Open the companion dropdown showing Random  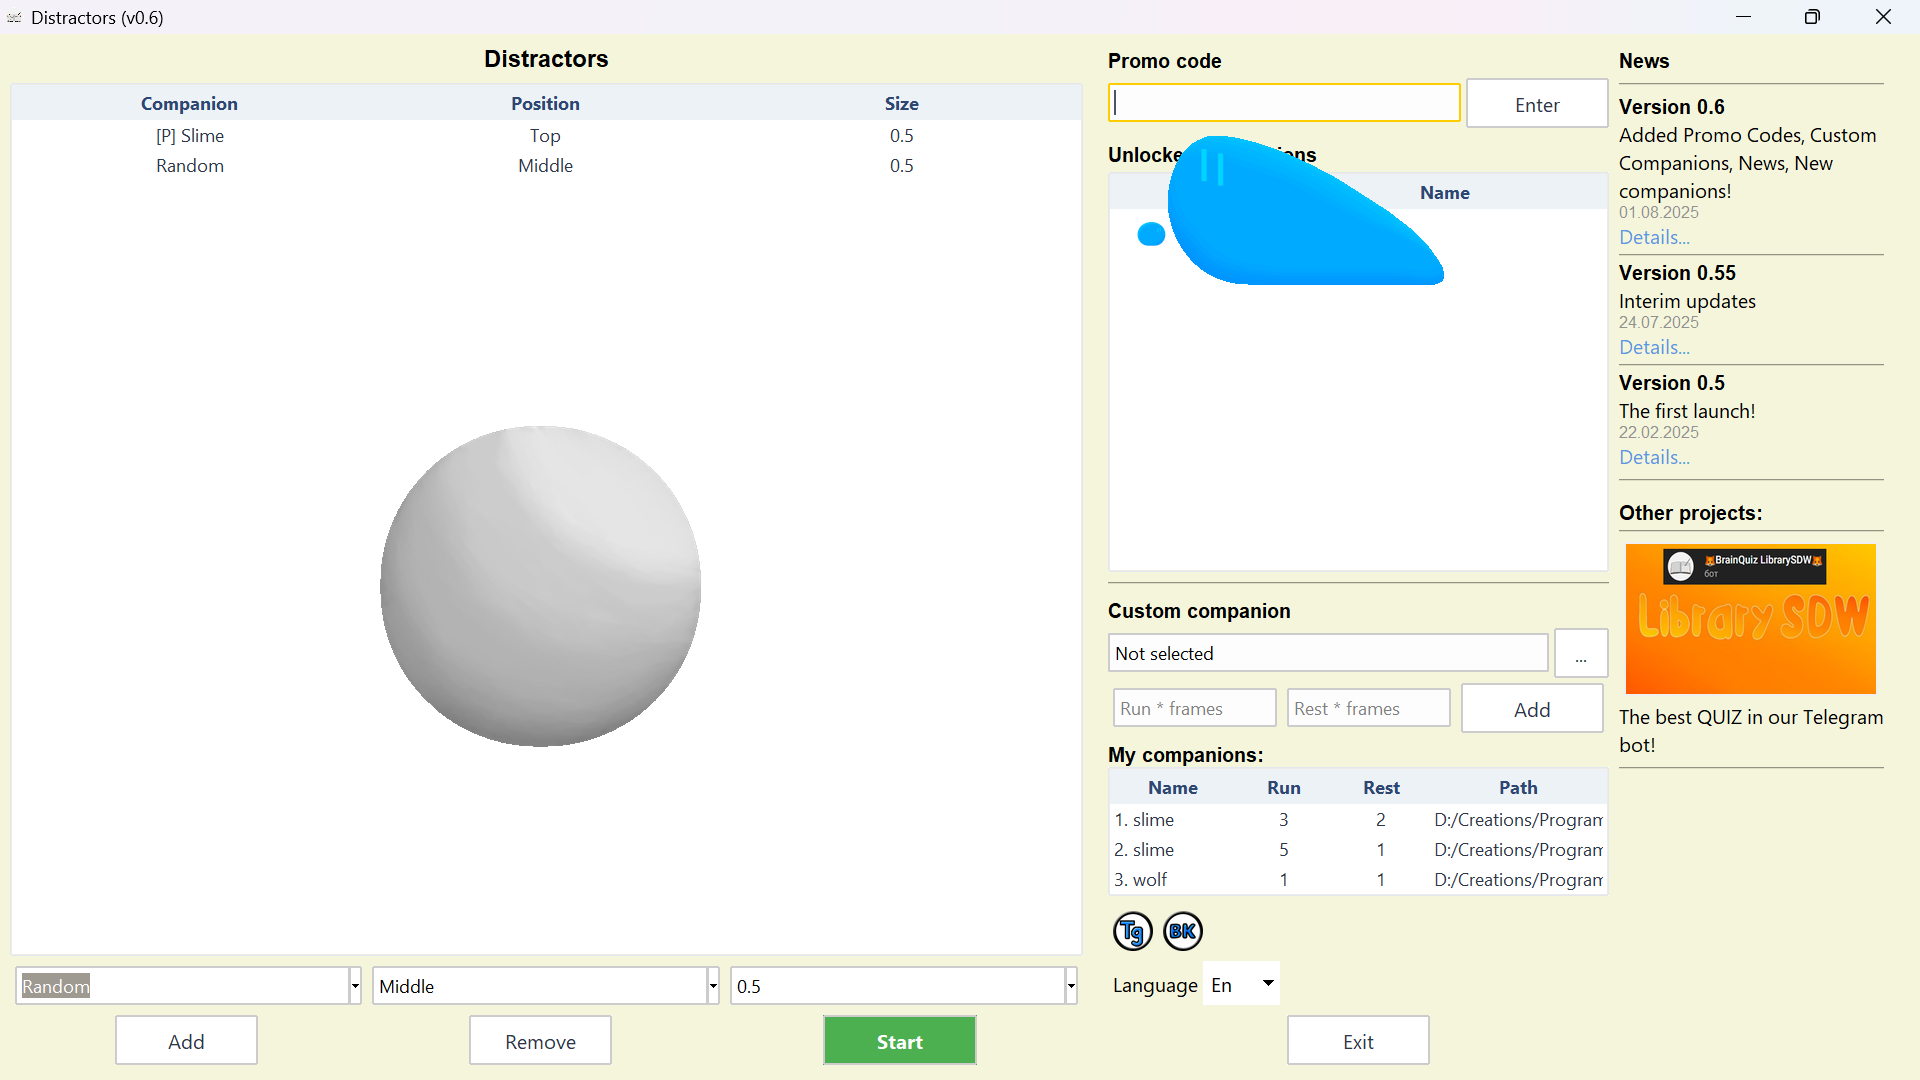(x=354, y=986)
